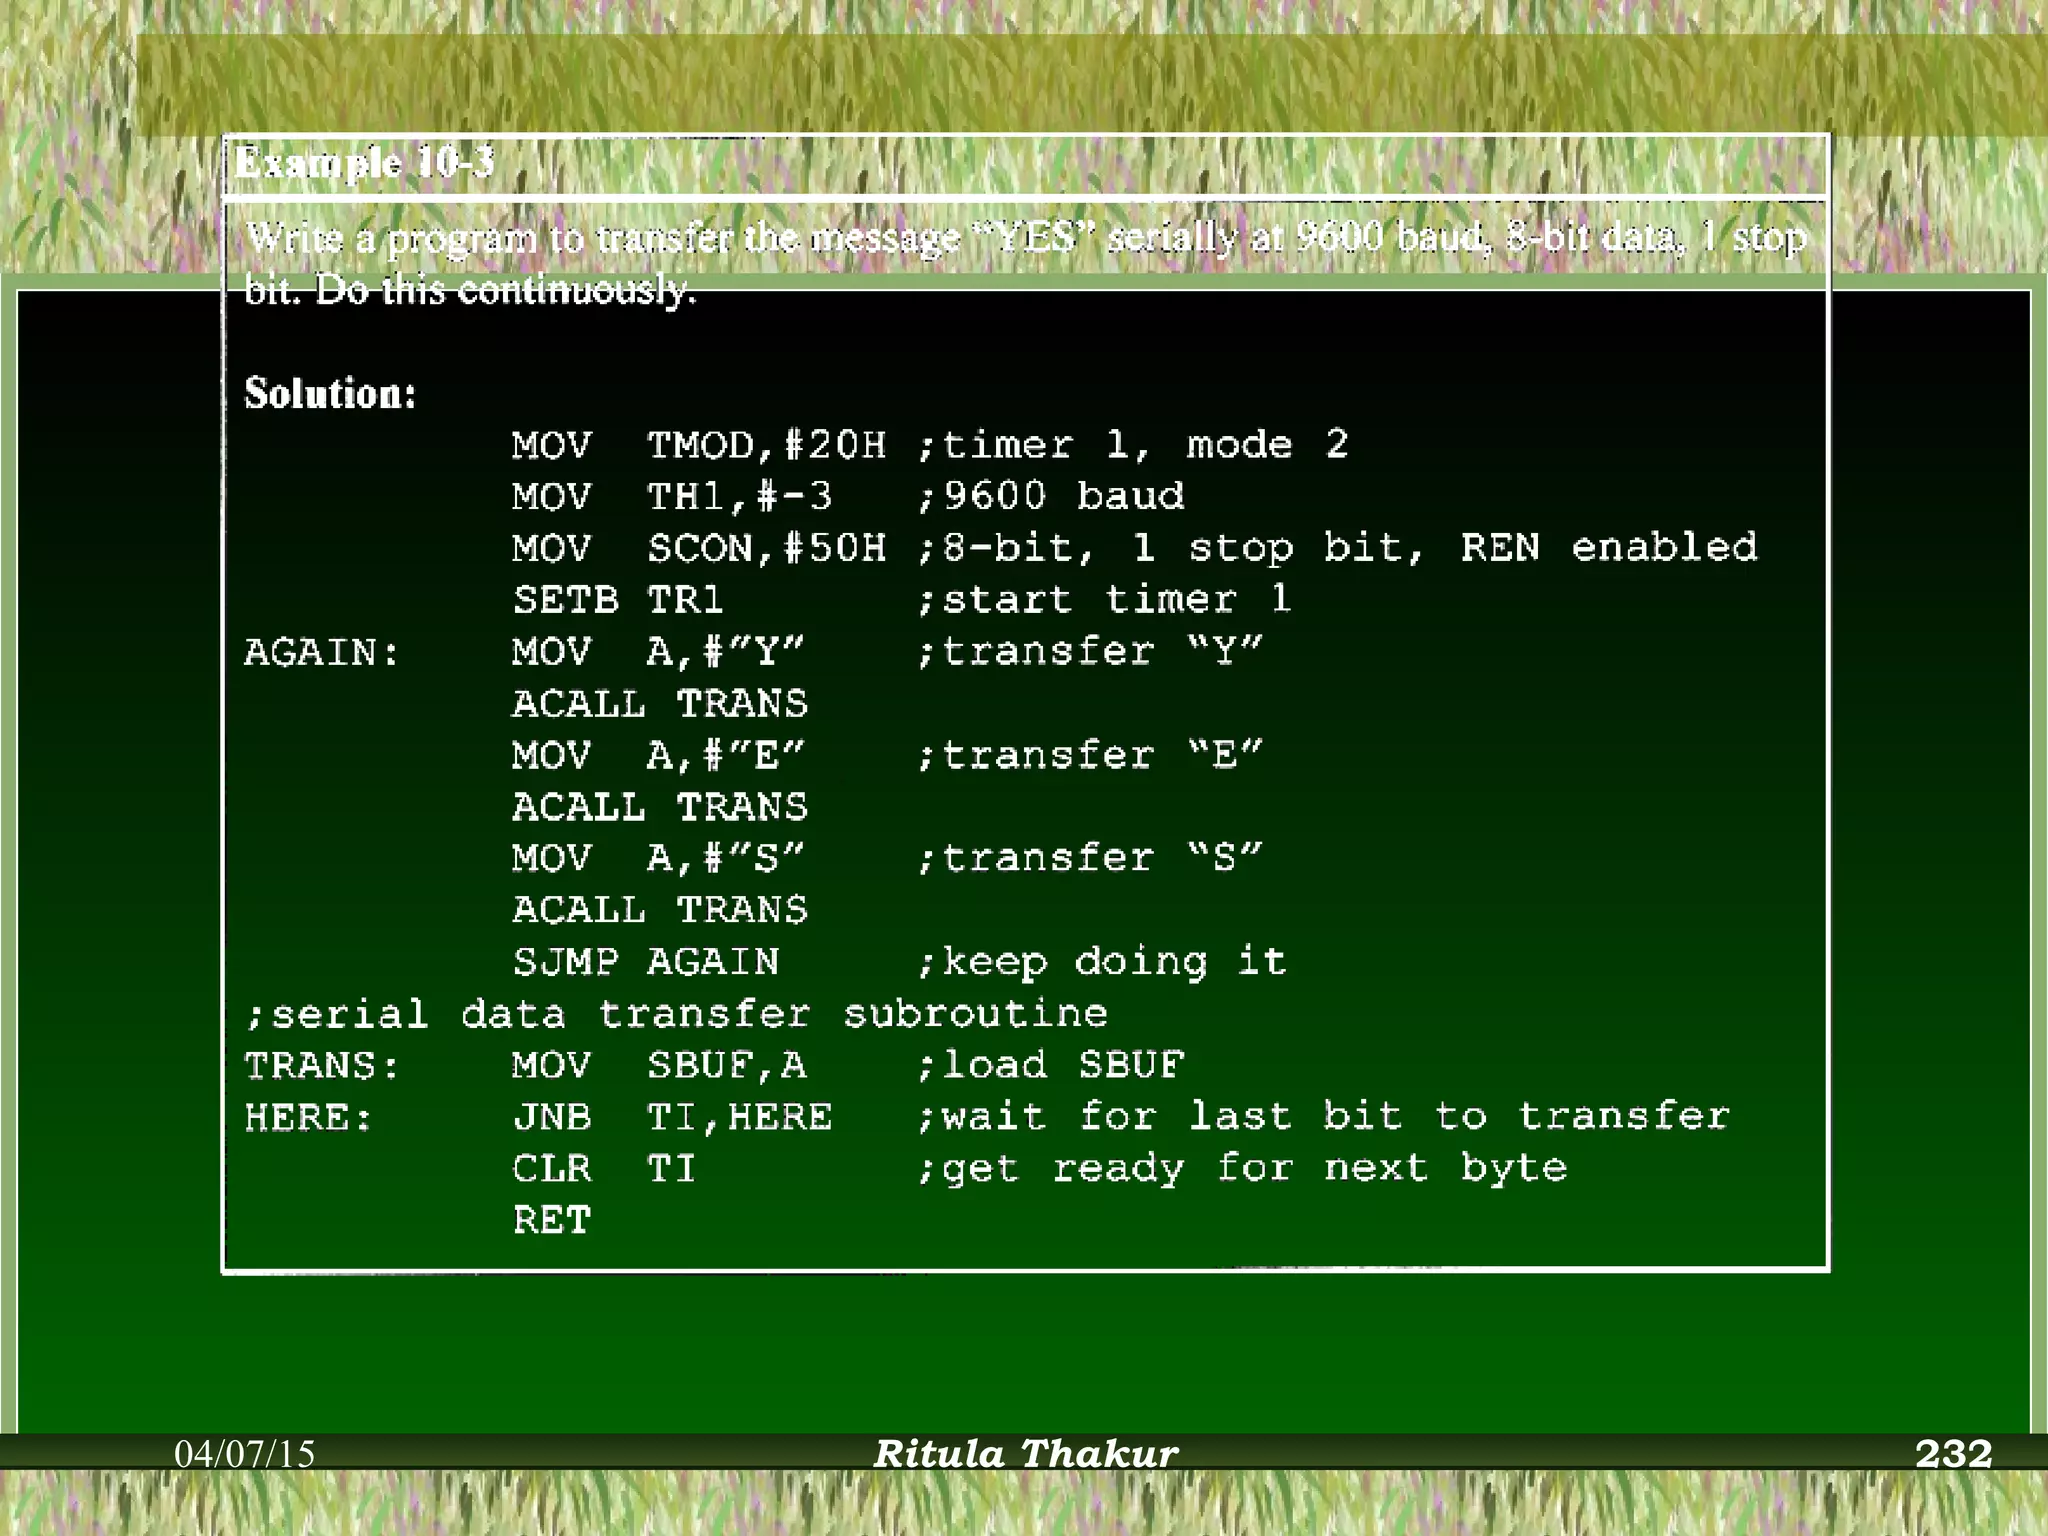The width and height of the screenshot is (2048, 1536).
Task: Click the MOV A,#"S" instruction
Action: point(658,858)
